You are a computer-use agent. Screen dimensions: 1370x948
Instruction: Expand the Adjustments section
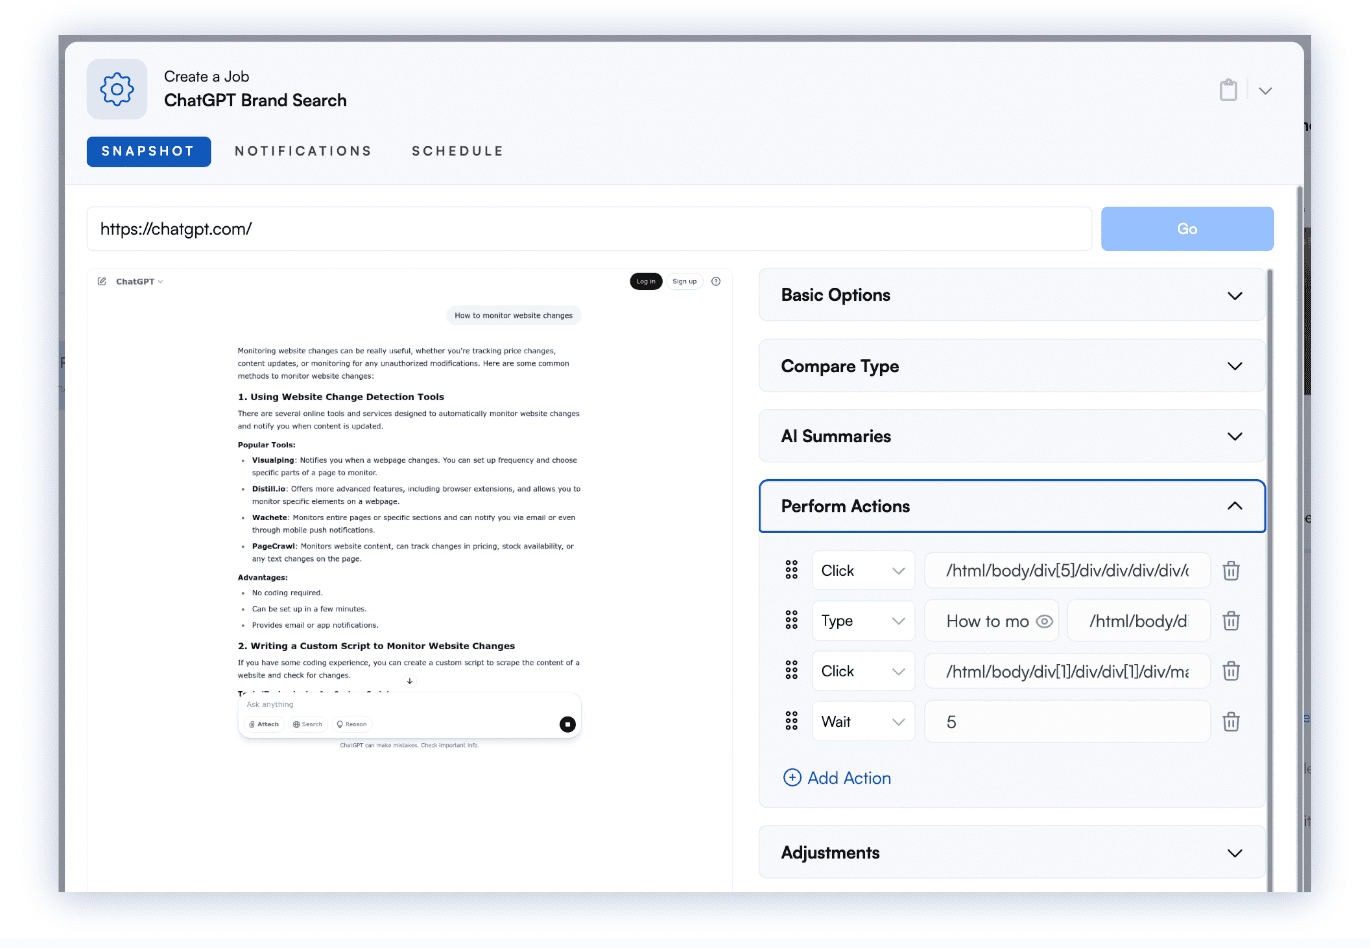point(1012,853)
